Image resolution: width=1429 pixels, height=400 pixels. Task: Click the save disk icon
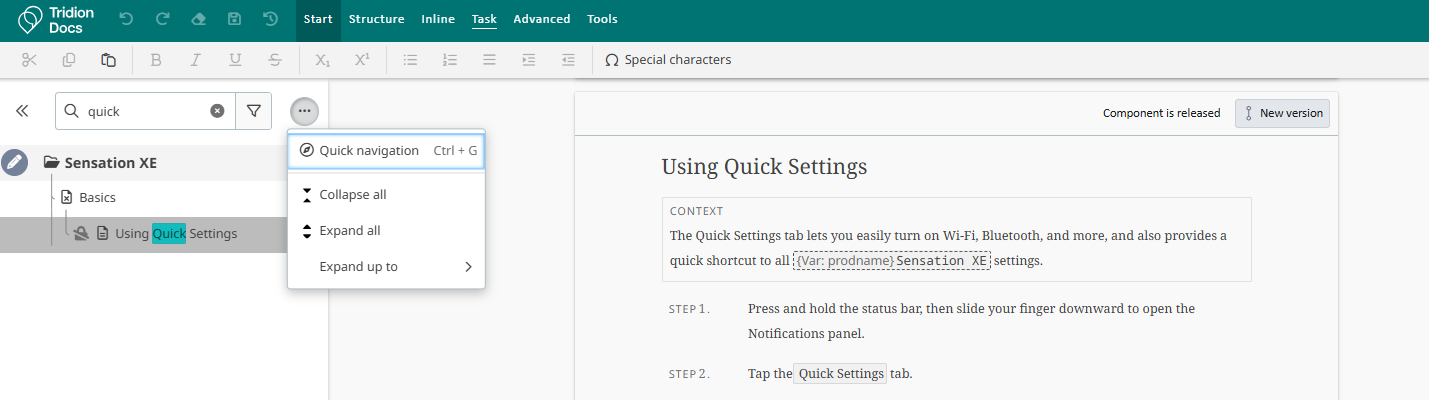234,19
